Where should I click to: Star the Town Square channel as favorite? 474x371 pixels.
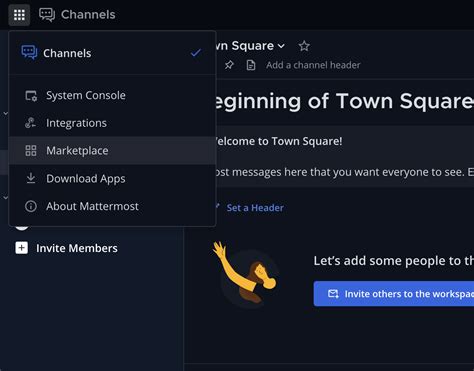[x=304, y=46]
